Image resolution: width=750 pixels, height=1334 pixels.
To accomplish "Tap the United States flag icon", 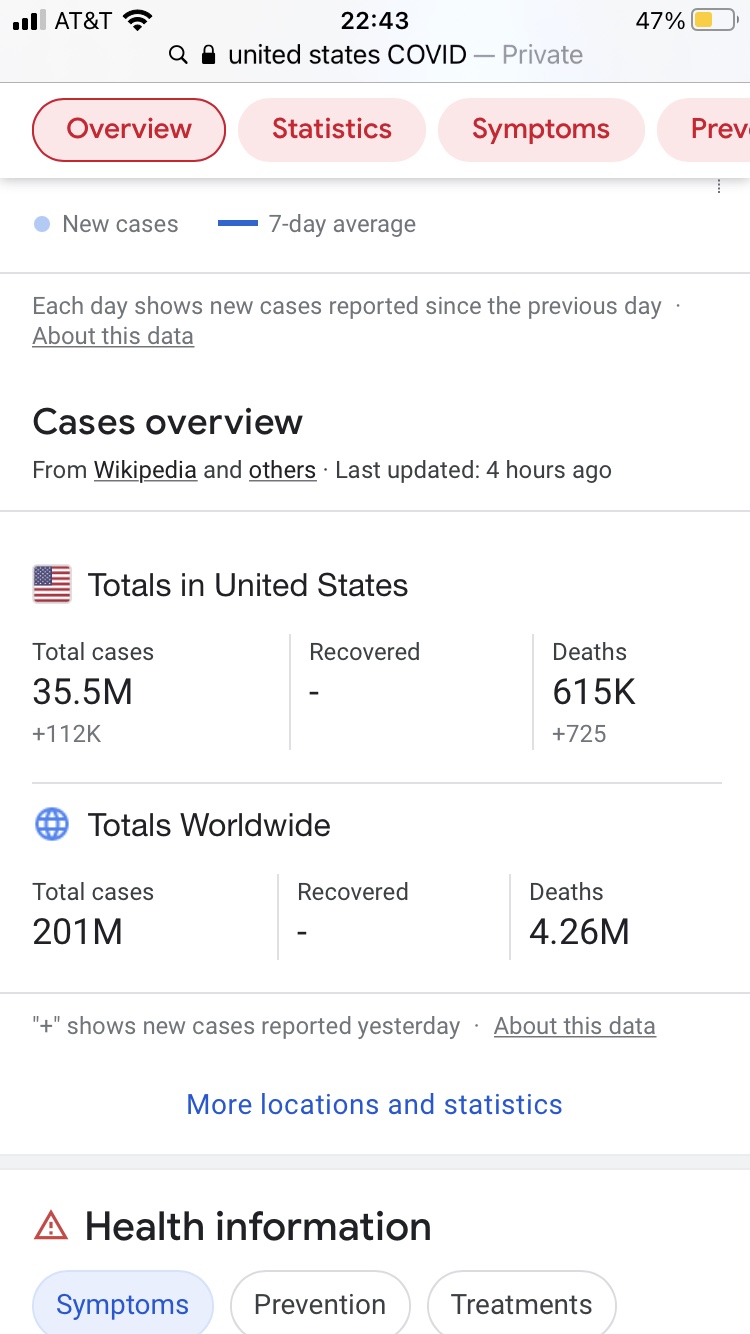I will (x=52, y=584).
